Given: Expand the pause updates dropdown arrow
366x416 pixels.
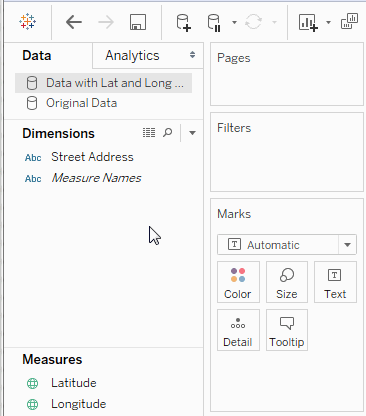Looking at the screenshot, I should [x=234, y=22].
